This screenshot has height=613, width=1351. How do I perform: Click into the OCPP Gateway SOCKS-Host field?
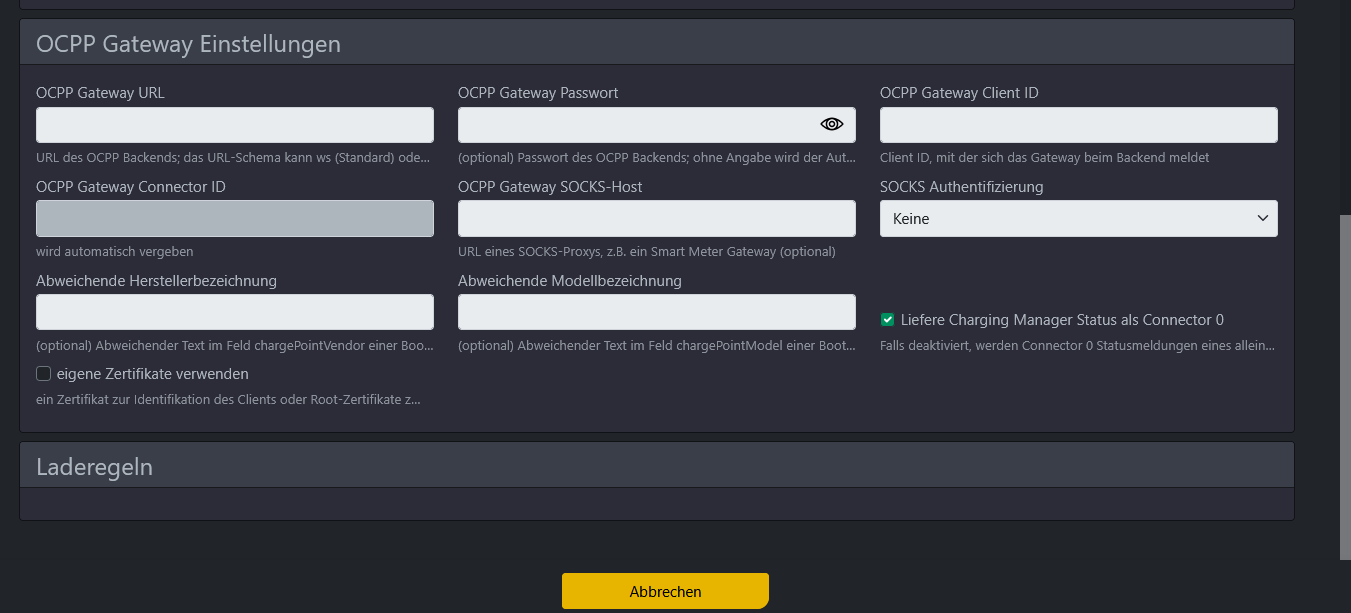[656, 219]
